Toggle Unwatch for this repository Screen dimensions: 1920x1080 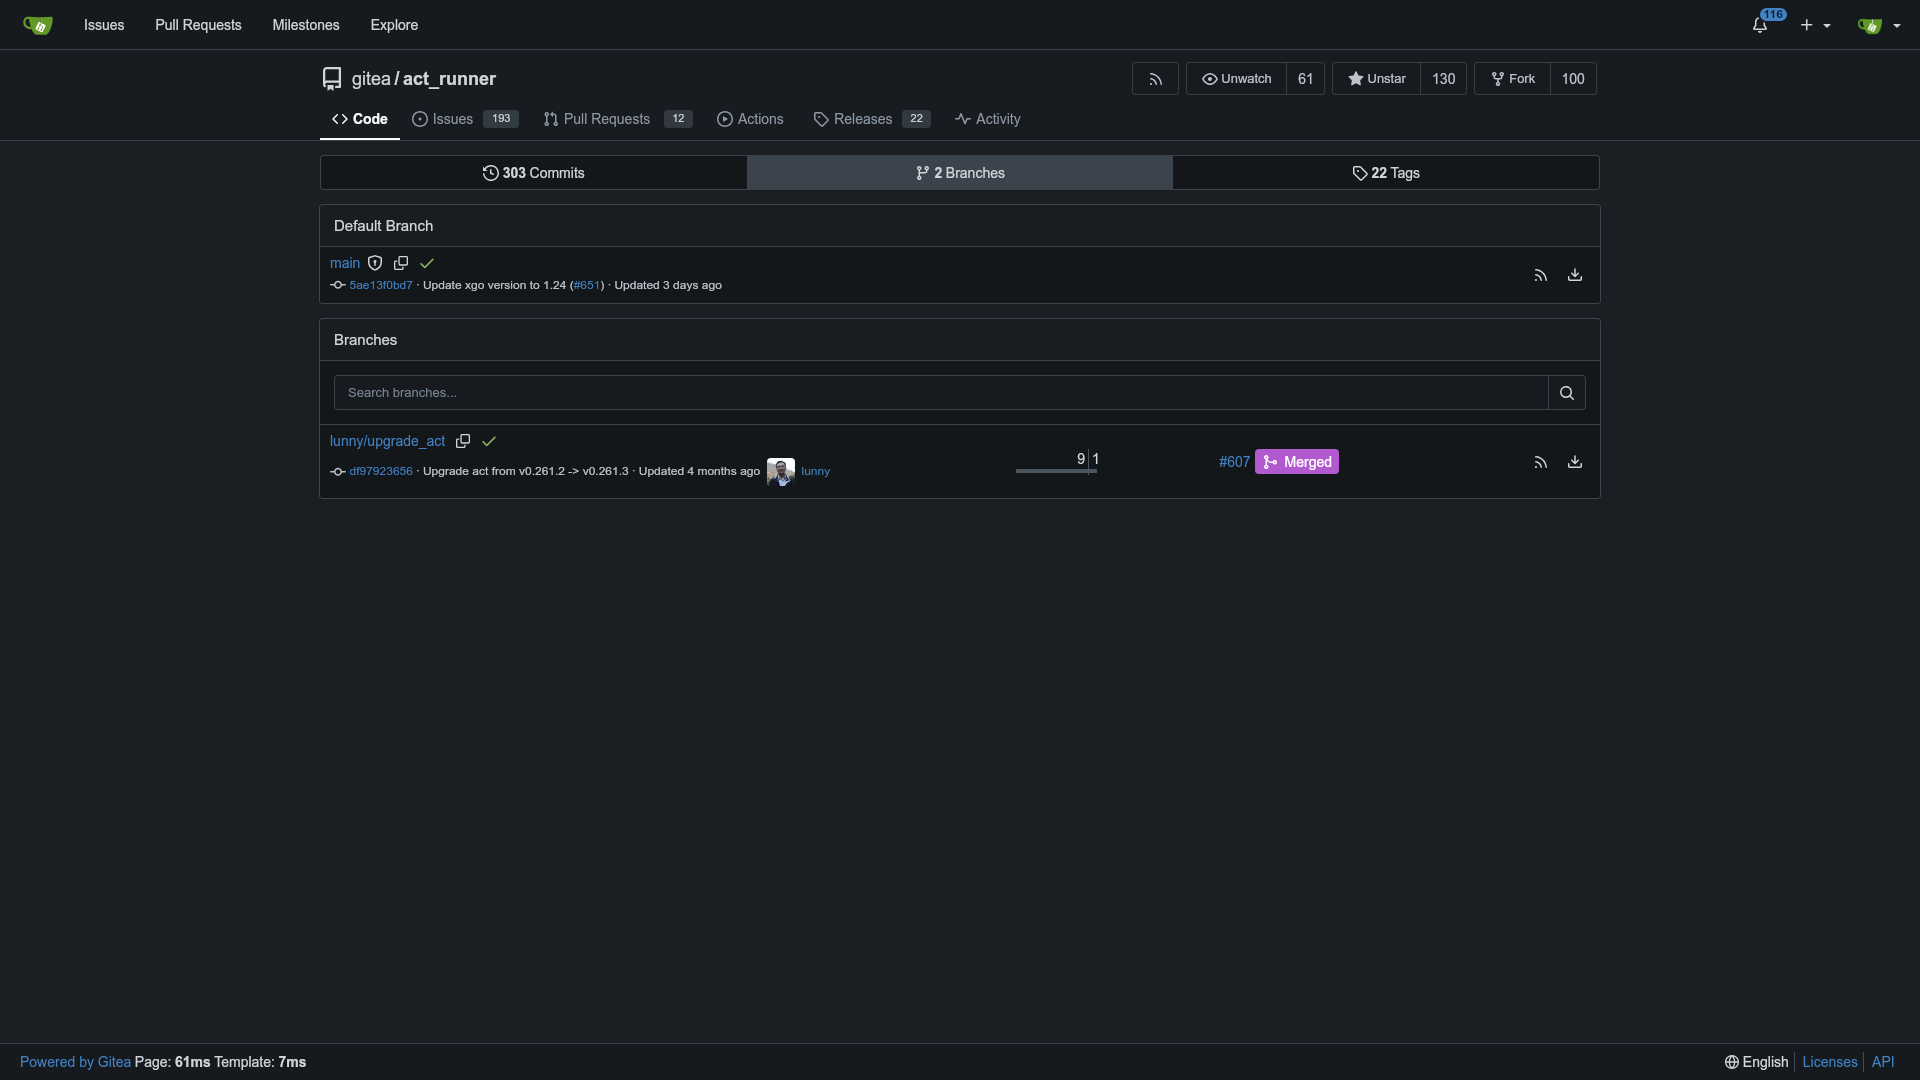pyautogui.click(x=1236, y=79)
